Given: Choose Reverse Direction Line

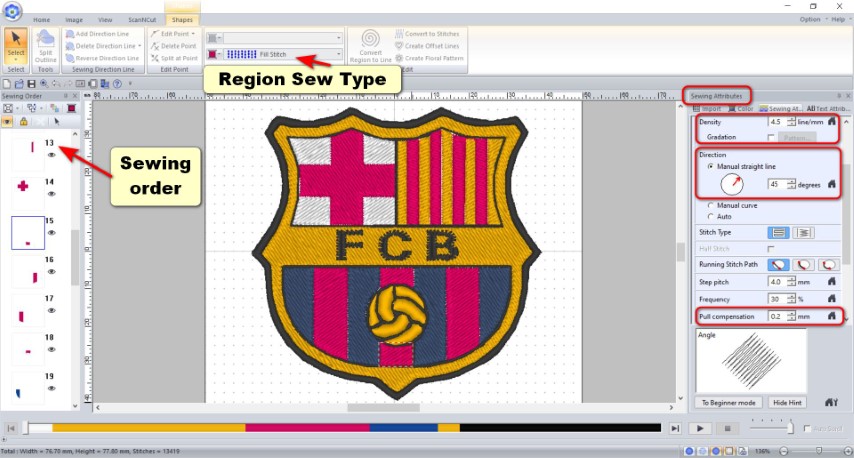Looking at the screenshot, I should pyautogui.click(x=102, y=58).
